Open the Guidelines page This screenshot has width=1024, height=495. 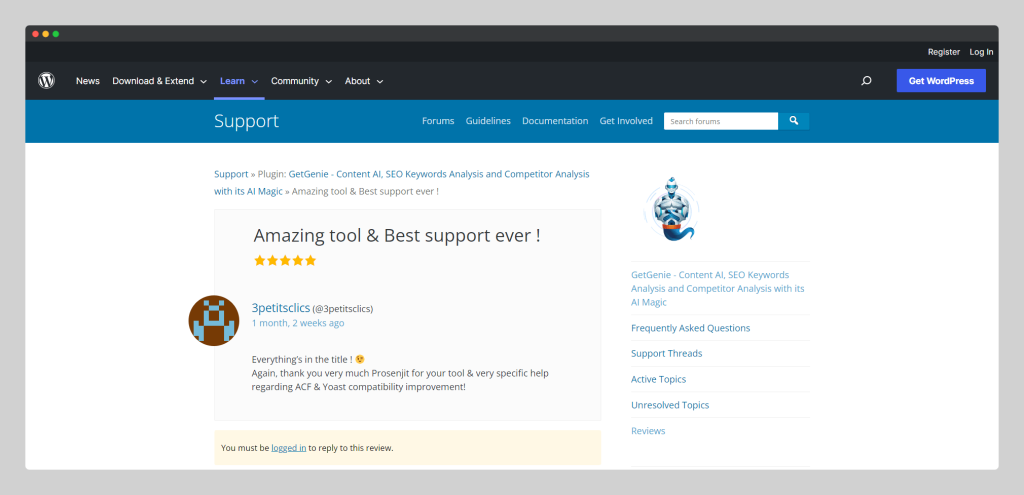point(488,121)
